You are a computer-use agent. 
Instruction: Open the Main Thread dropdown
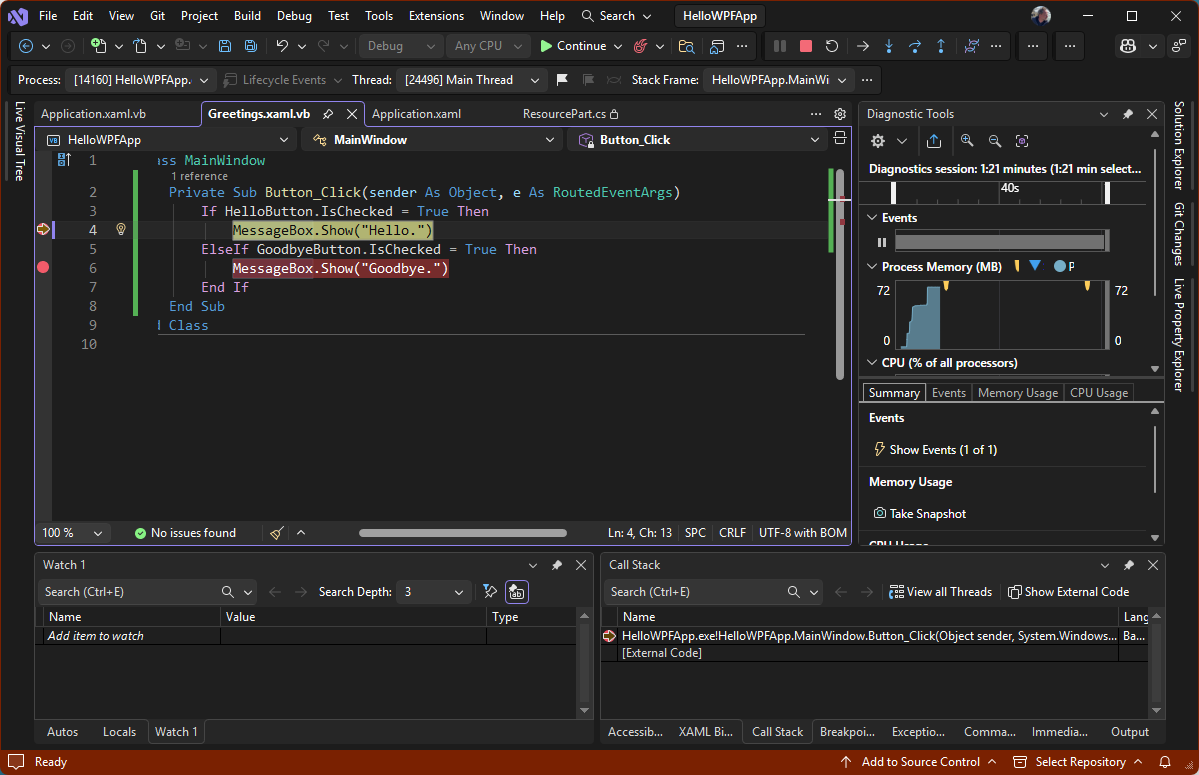pos(471,79)
